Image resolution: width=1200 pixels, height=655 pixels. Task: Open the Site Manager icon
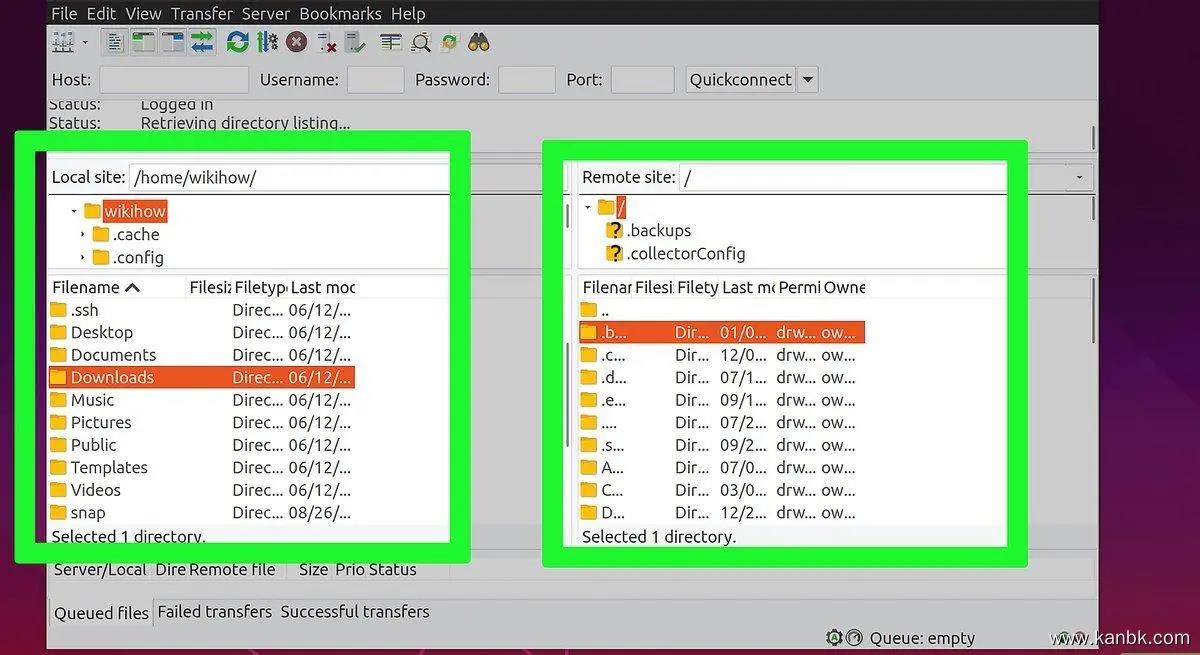pos(63,42)
